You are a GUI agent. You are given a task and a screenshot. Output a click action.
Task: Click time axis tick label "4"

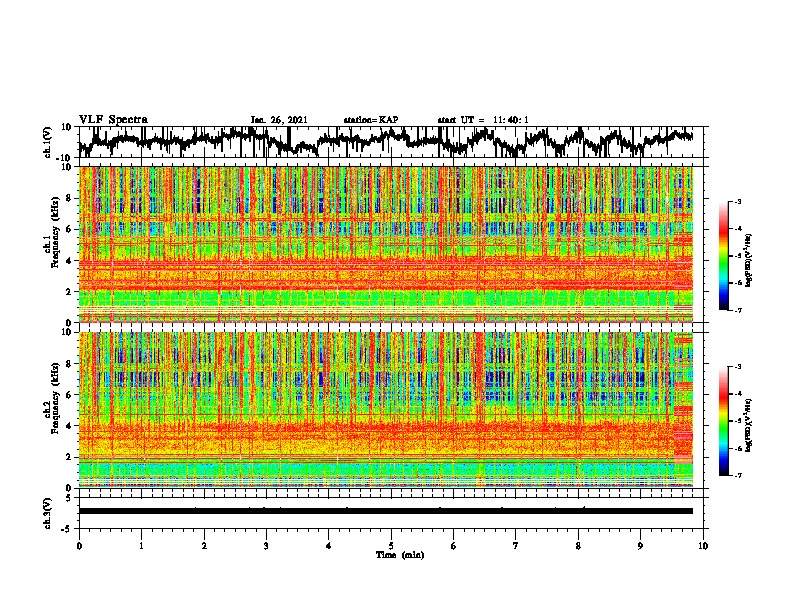click(x=328, y=546)
